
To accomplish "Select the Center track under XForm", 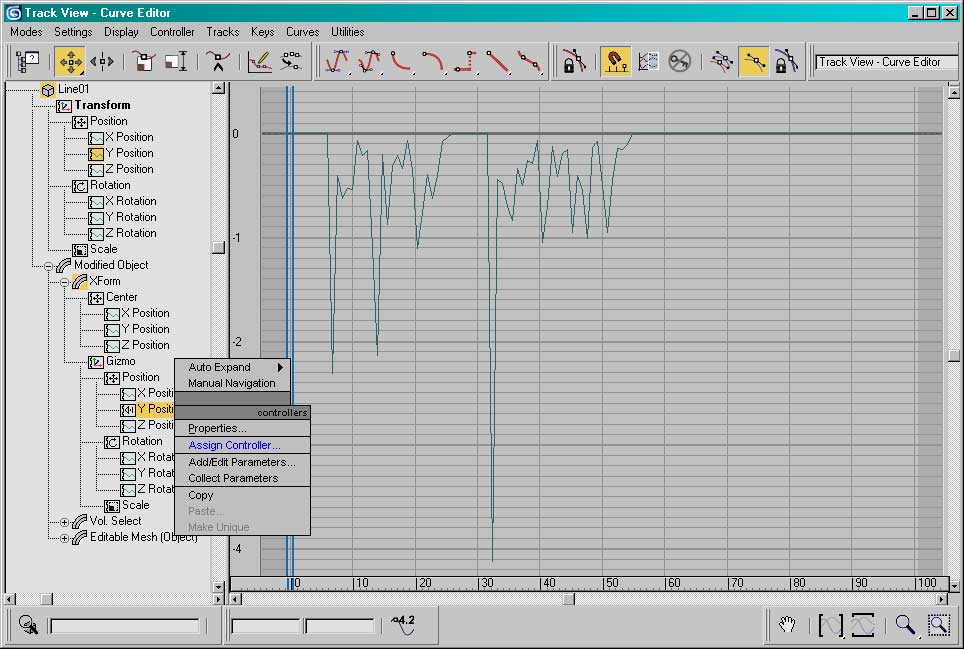I will point(122,297).
